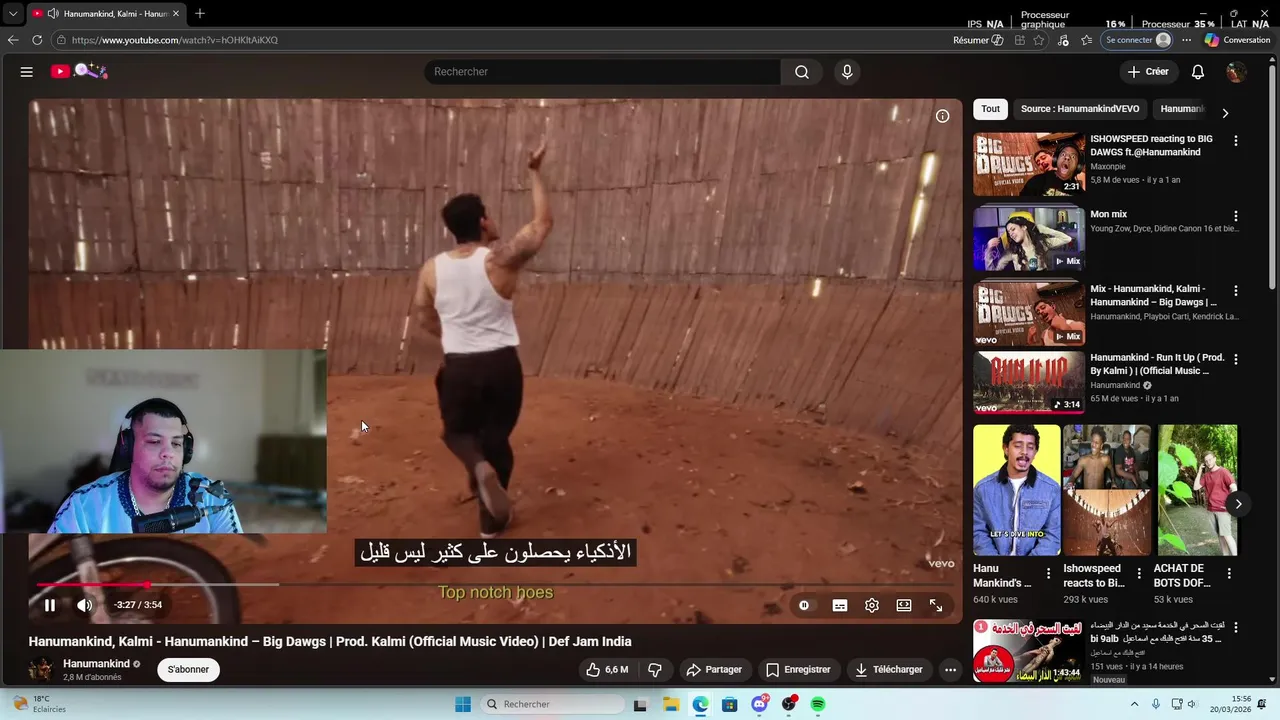Open options for Ishowspeed reacts short
Image resolution: width=1280 pixels, height=720 pixels.
(1138, 573)
